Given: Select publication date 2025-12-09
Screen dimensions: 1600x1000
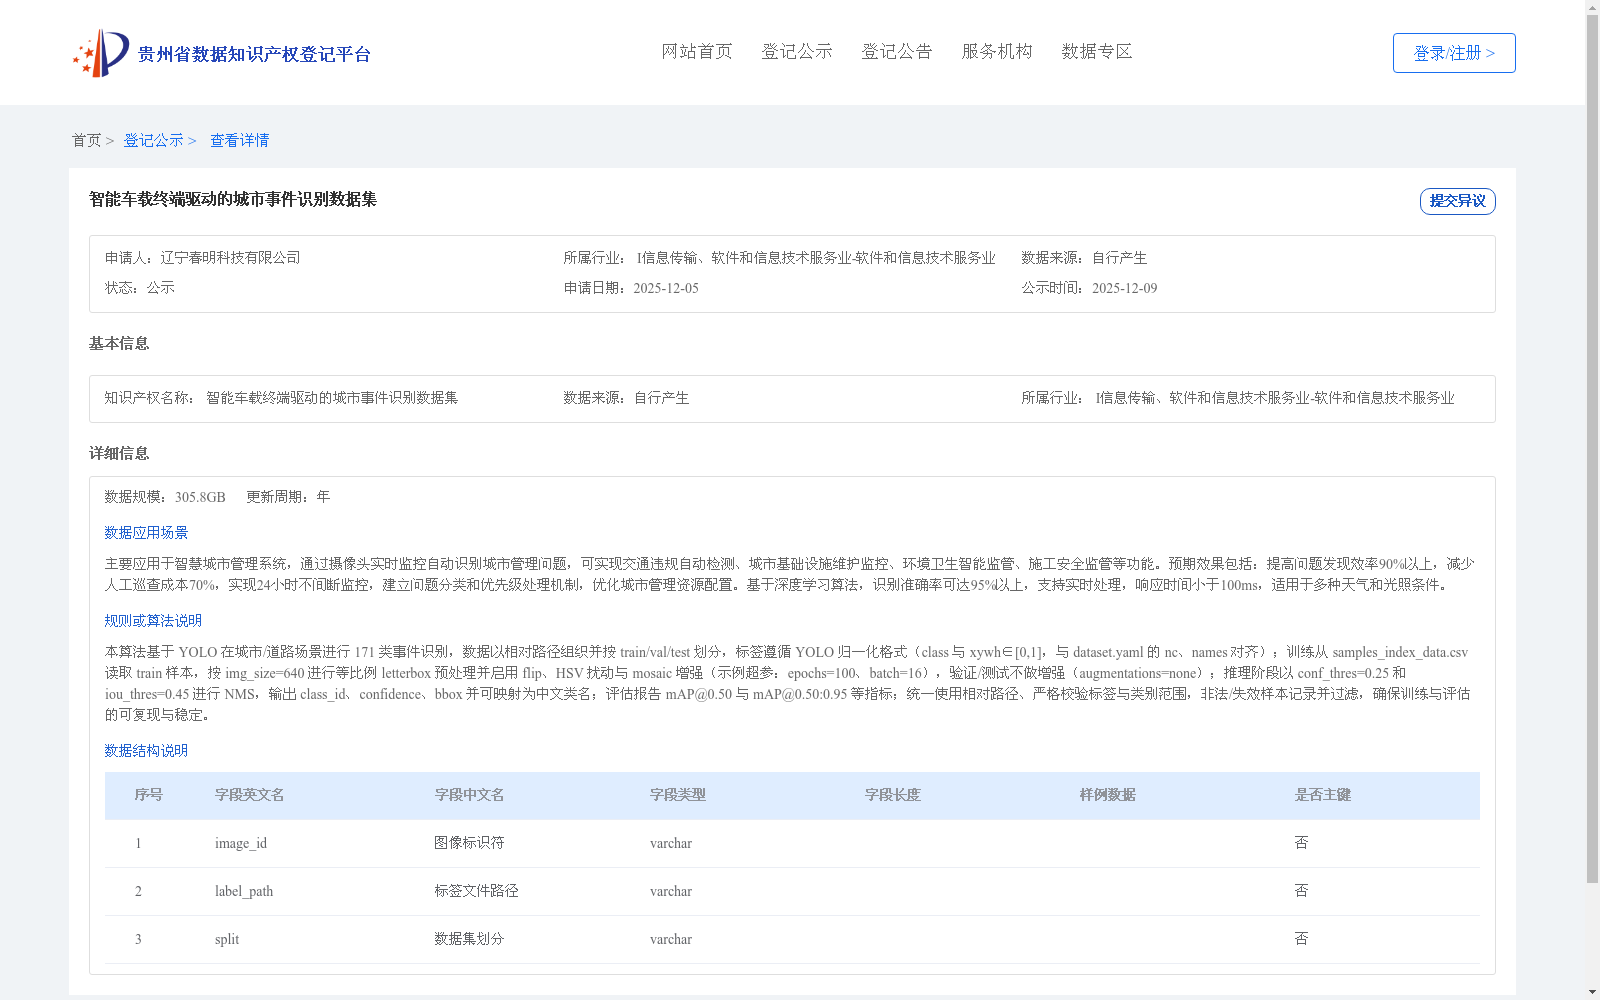Looking at the screenshot, I should 1125,288.
